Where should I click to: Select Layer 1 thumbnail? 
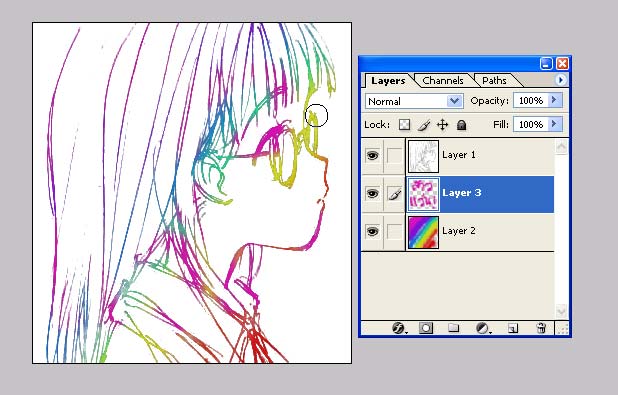423,156
